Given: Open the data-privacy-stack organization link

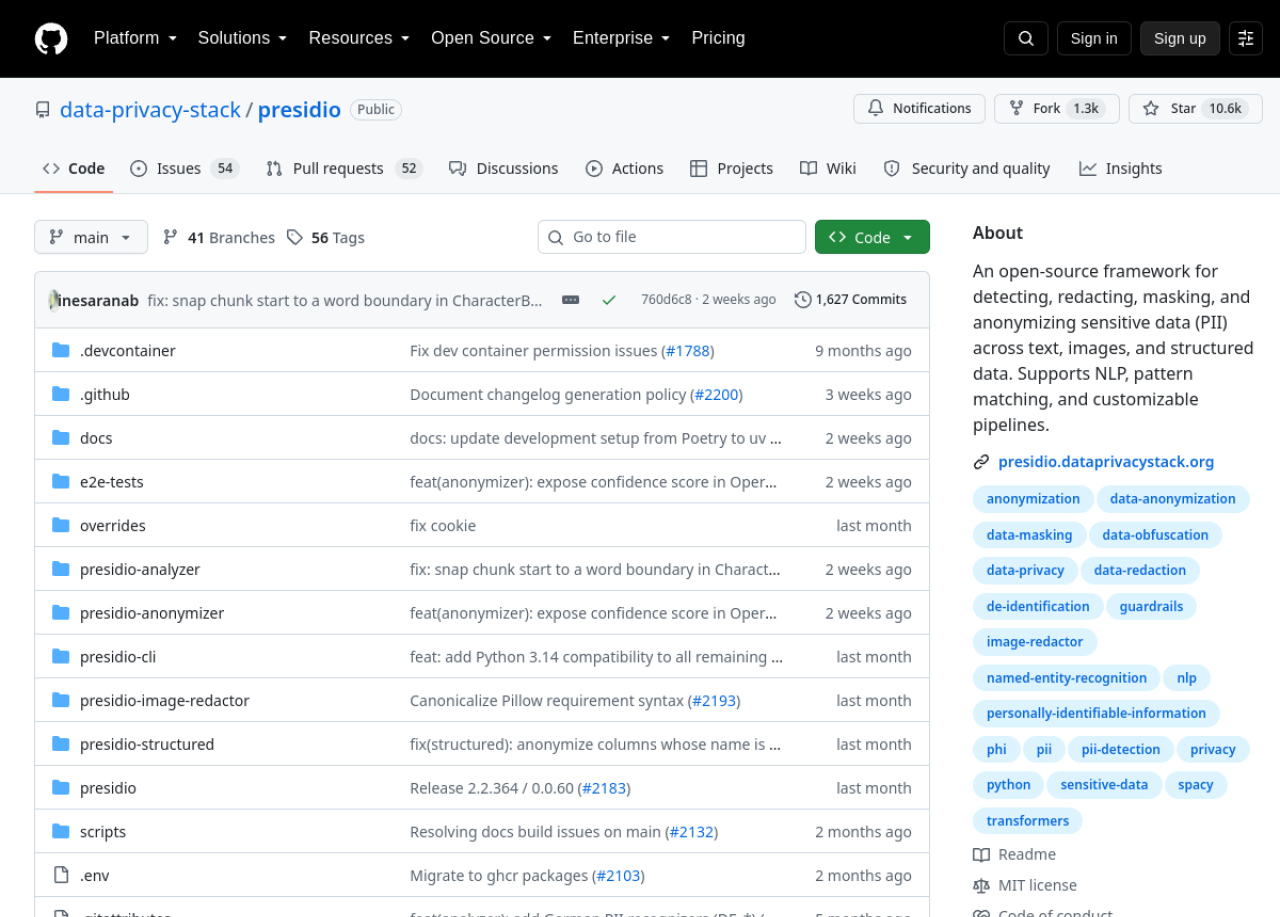Looking at the screenshot, I should [150, 110].
